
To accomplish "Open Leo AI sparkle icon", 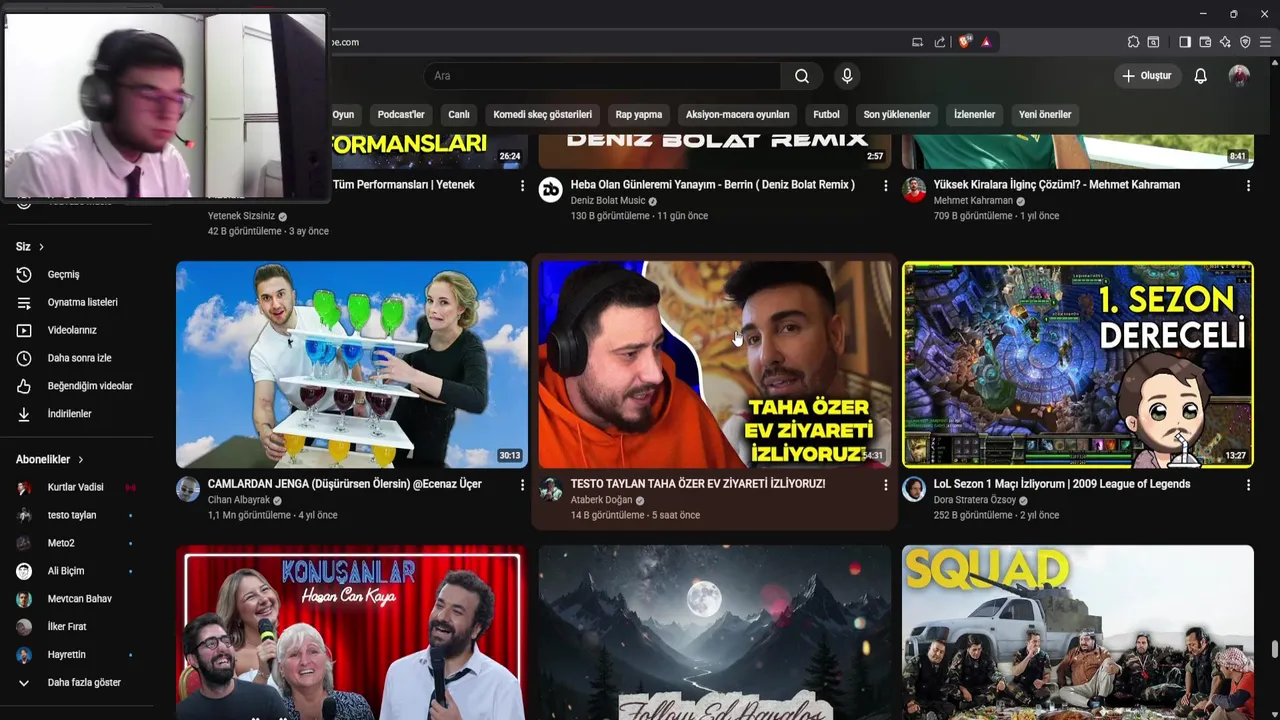I will click(x=1225, y=42).
